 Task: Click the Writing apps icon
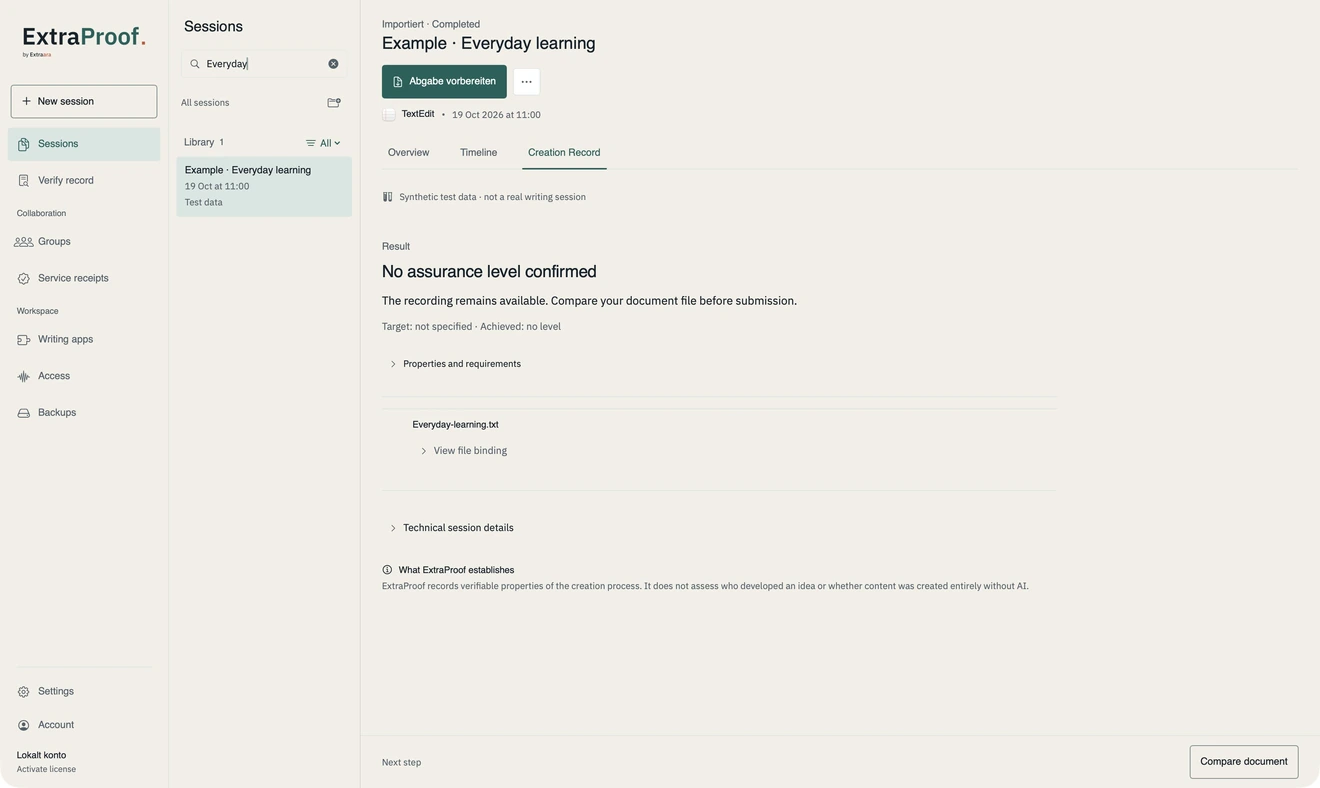click(24, 340)
